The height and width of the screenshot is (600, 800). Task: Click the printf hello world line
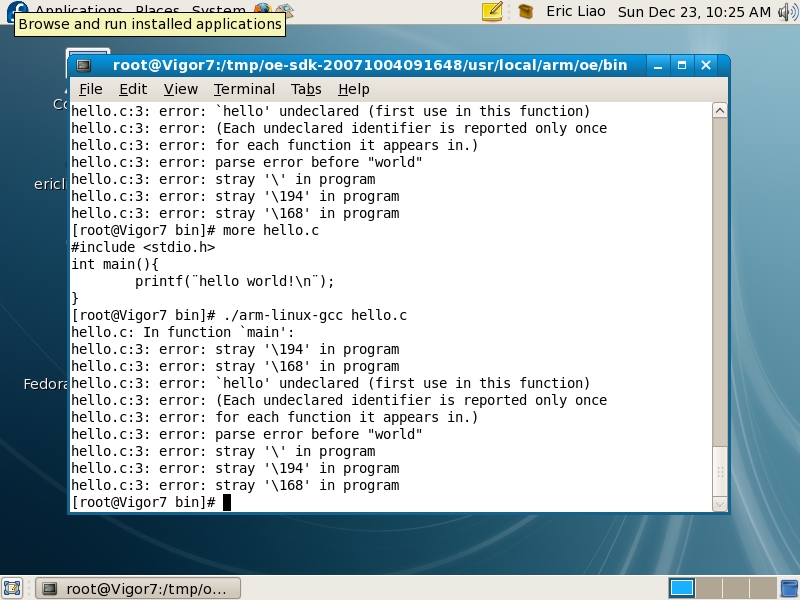[x=235, y=281]
